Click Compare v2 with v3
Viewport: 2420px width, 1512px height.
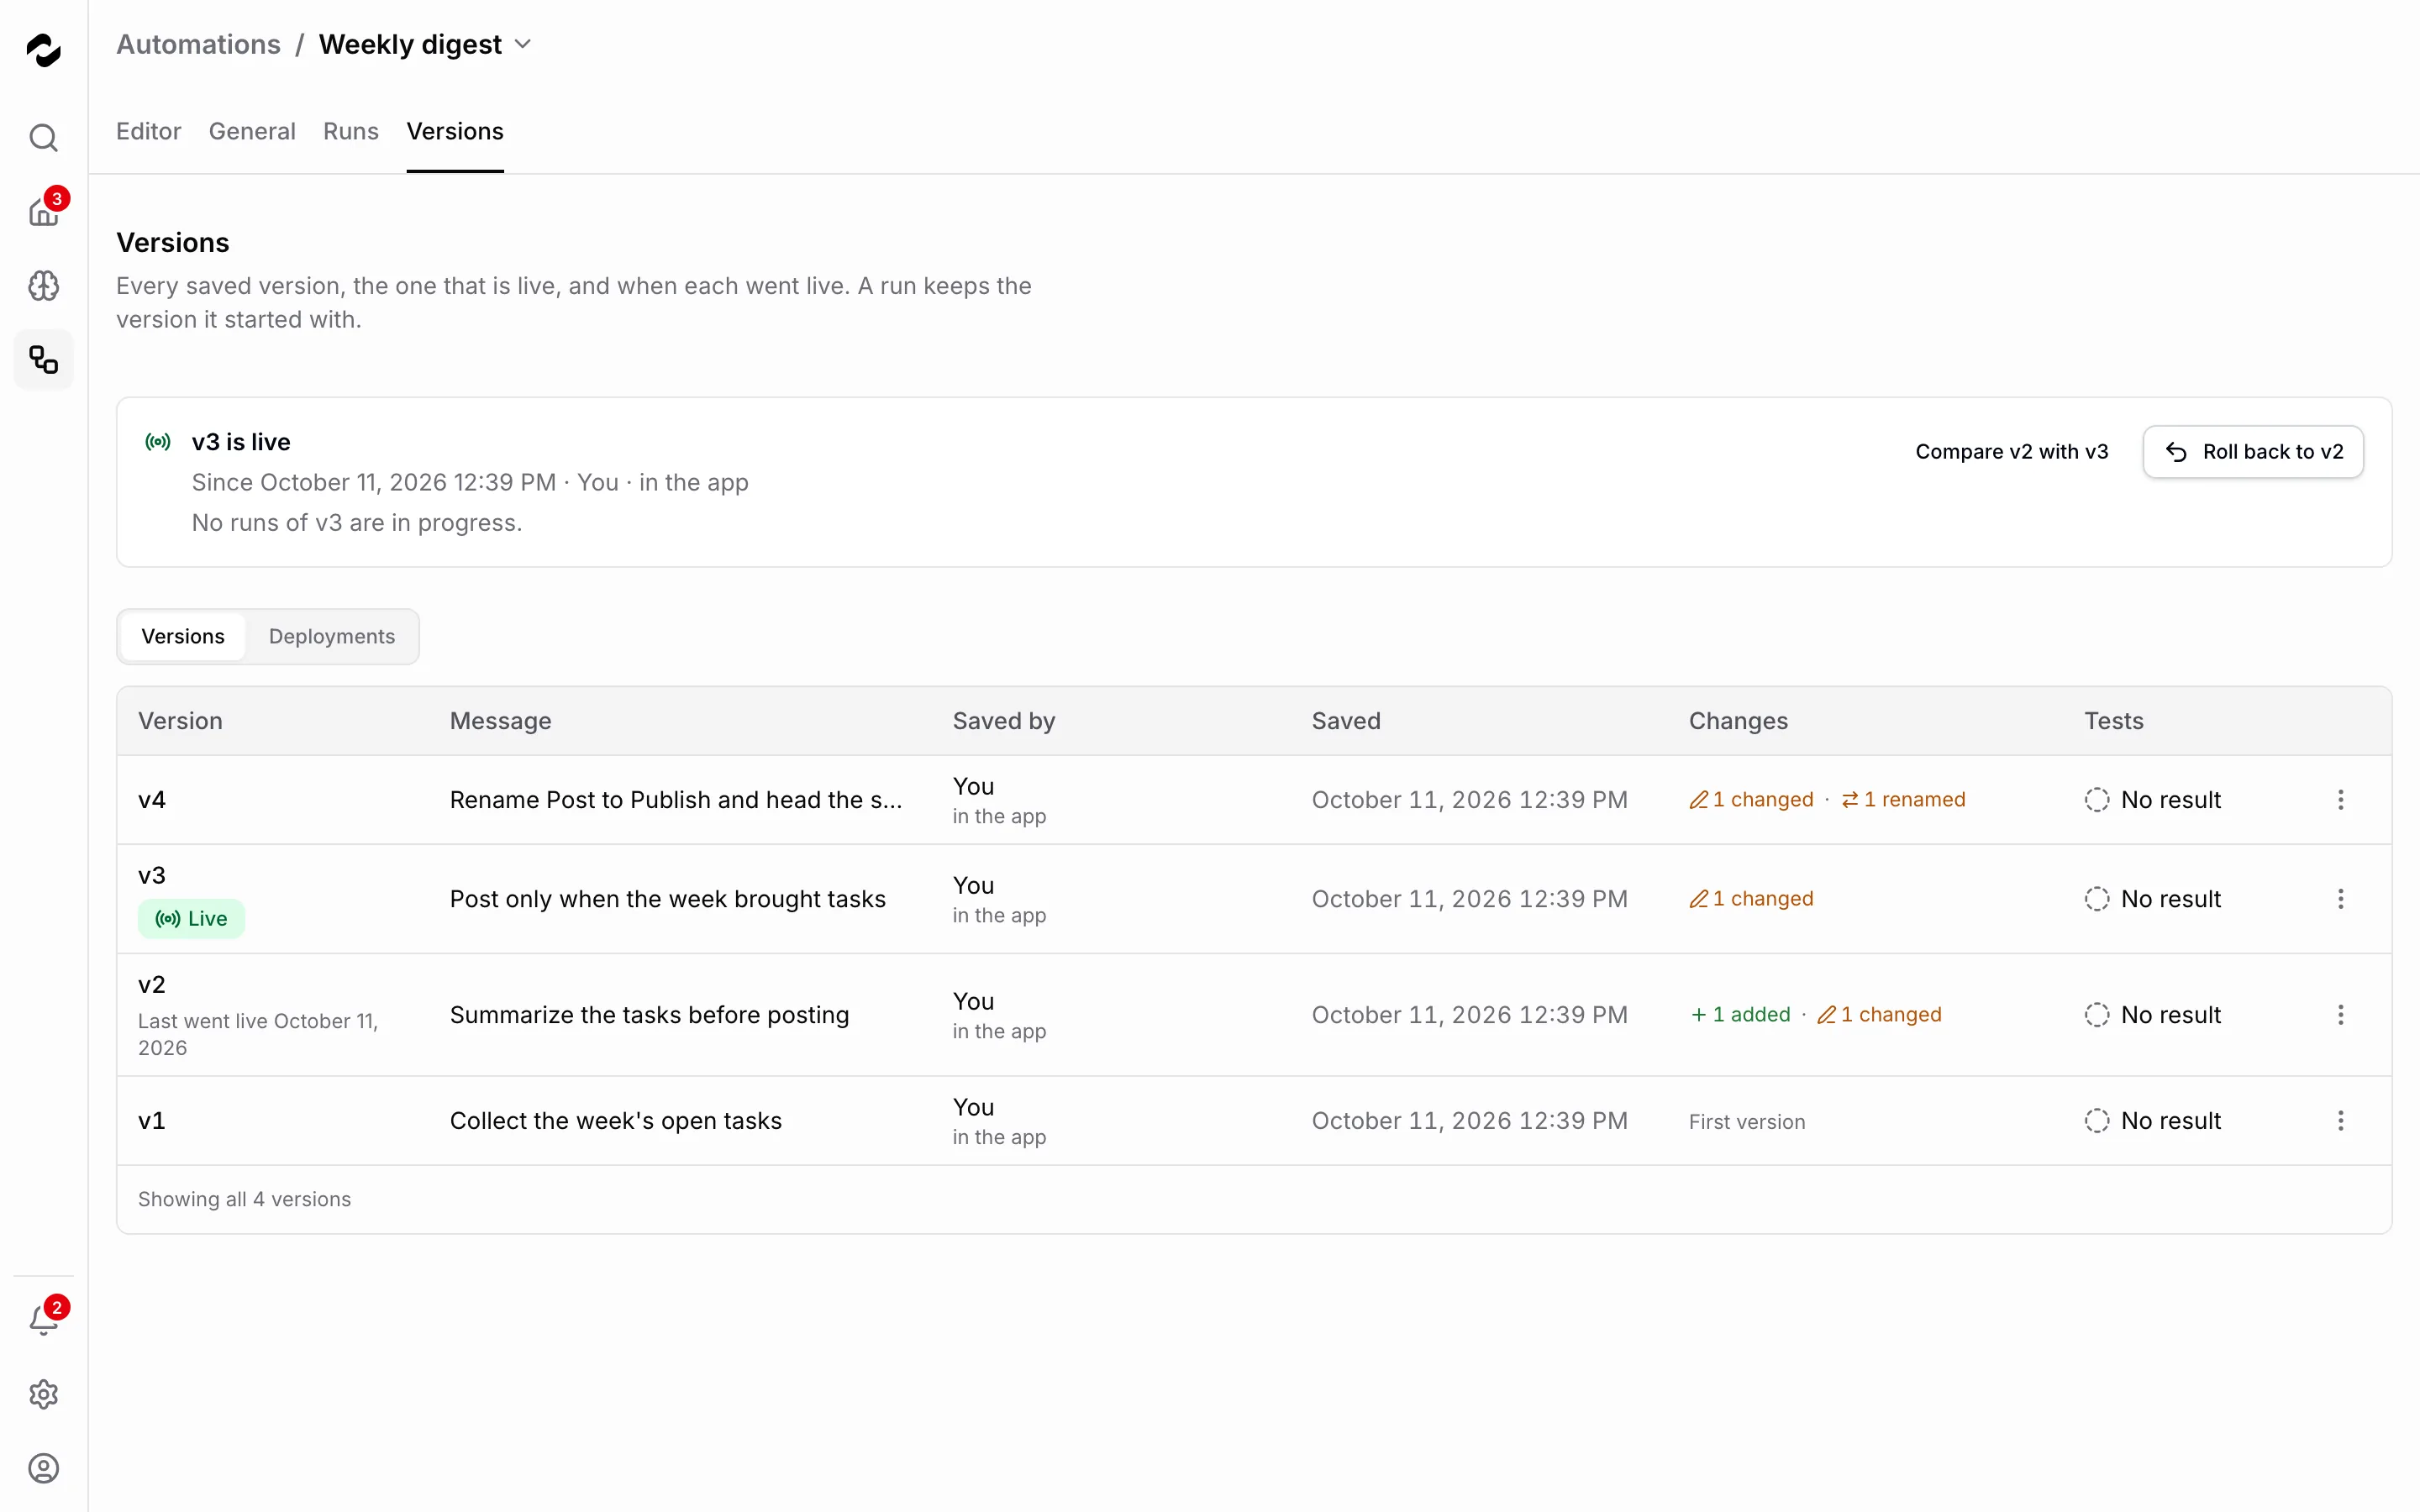(2012, 452)
